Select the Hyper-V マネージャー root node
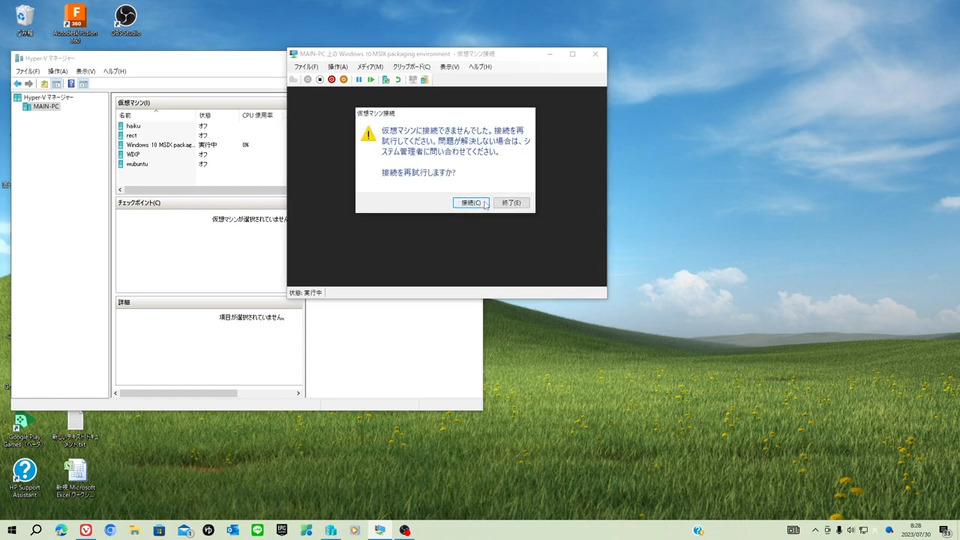 [x=47, y=97]
